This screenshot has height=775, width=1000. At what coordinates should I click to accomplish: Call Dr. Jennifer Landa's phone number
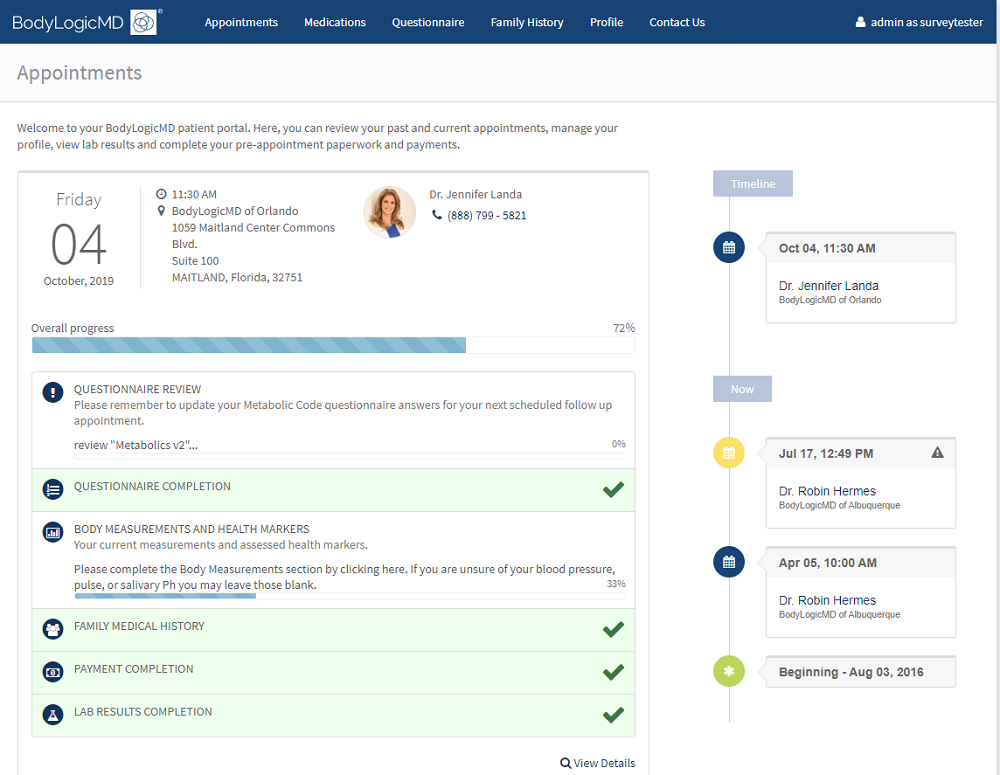tap(486, 215)
